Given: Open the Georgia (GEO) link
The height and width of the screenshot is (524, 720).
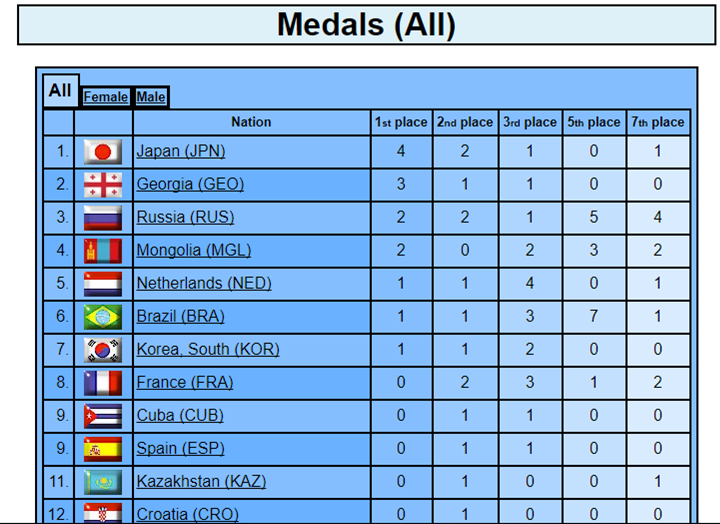Looking at the screenshot, I should tap(190, 184).
